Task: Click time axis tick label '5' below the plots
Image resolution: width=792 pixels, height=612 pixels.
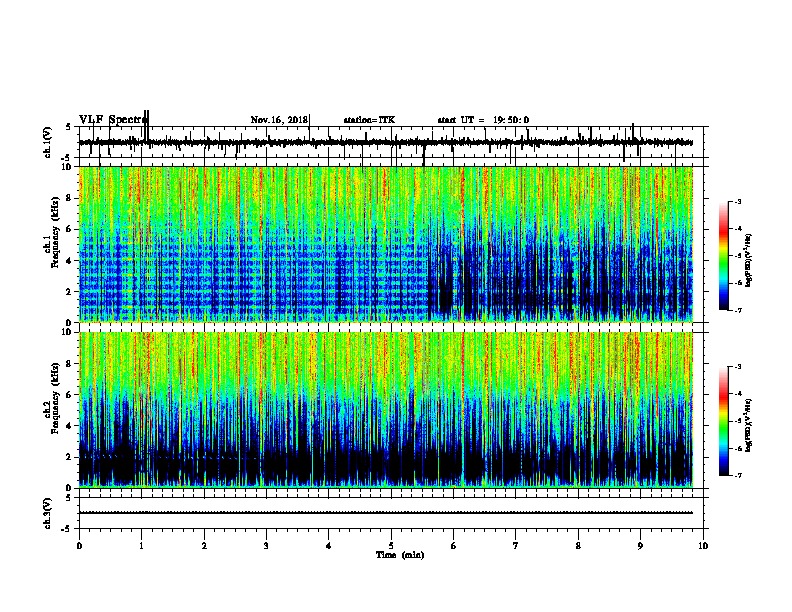Action: coord(391,546)
